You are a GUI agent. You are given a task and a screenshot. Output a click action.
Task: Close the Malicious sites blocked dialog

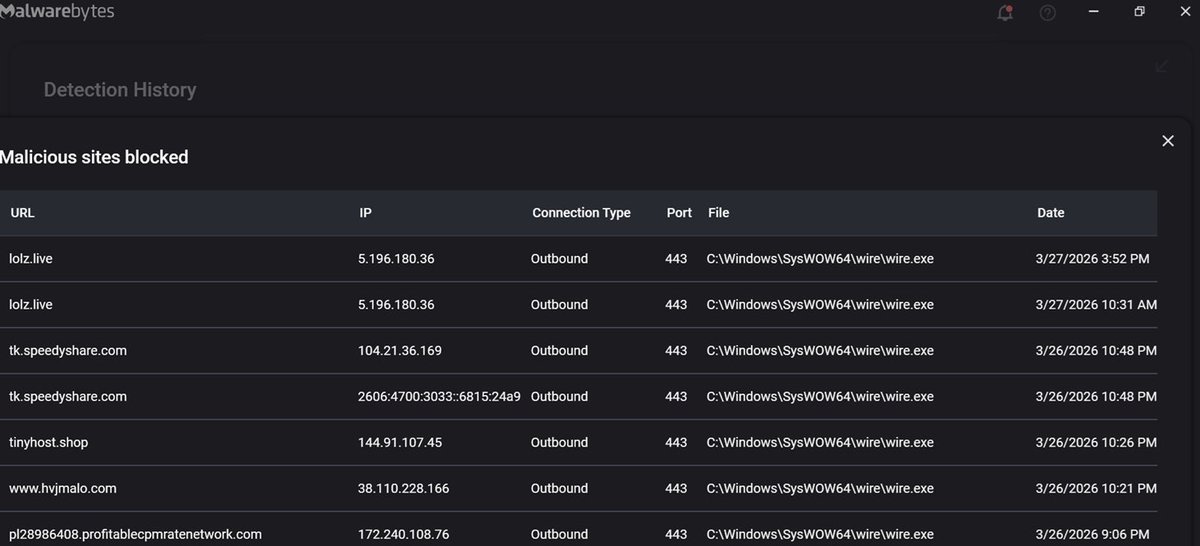[1167, 141]
